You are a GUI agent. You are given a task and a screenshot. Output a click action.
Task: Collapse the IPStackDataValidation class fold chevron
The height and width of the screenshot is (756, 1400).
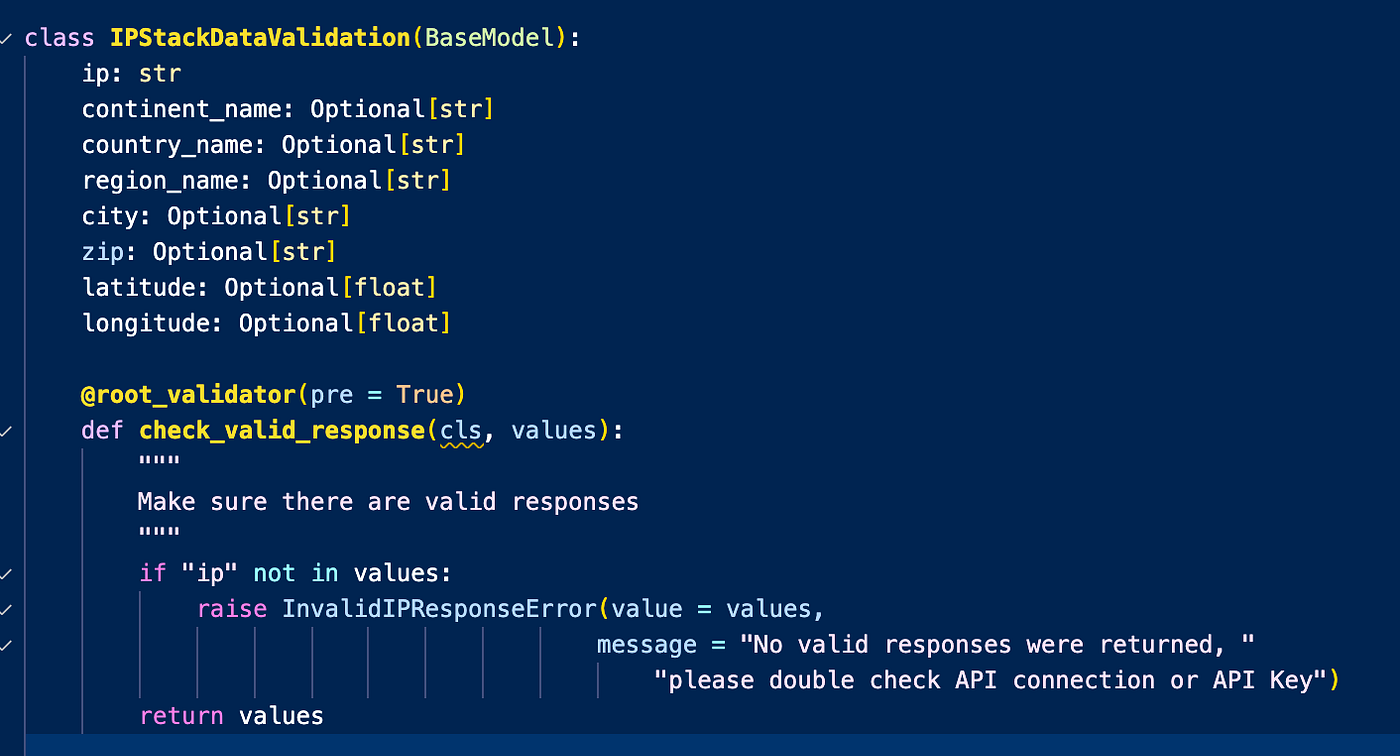[x=7, y=38]
